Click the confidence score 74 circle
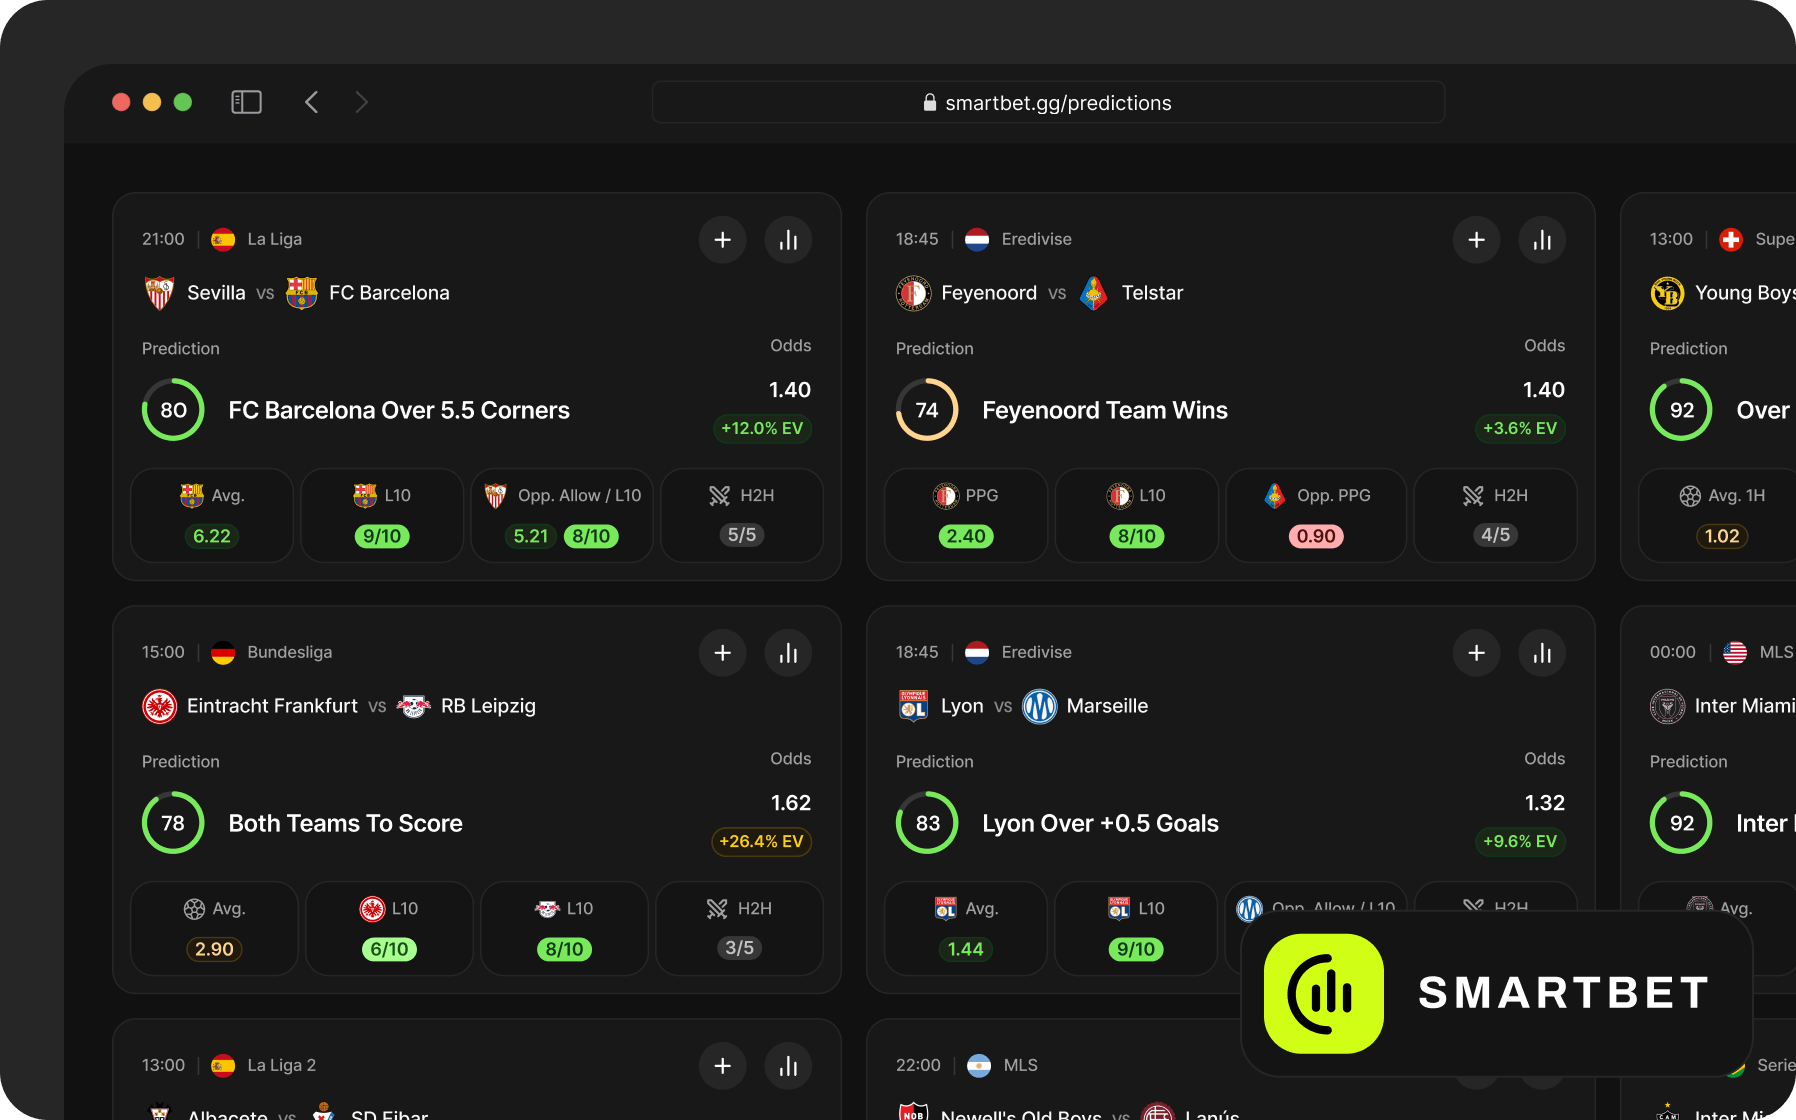The image size is (1796, 1120). point(927,410)
